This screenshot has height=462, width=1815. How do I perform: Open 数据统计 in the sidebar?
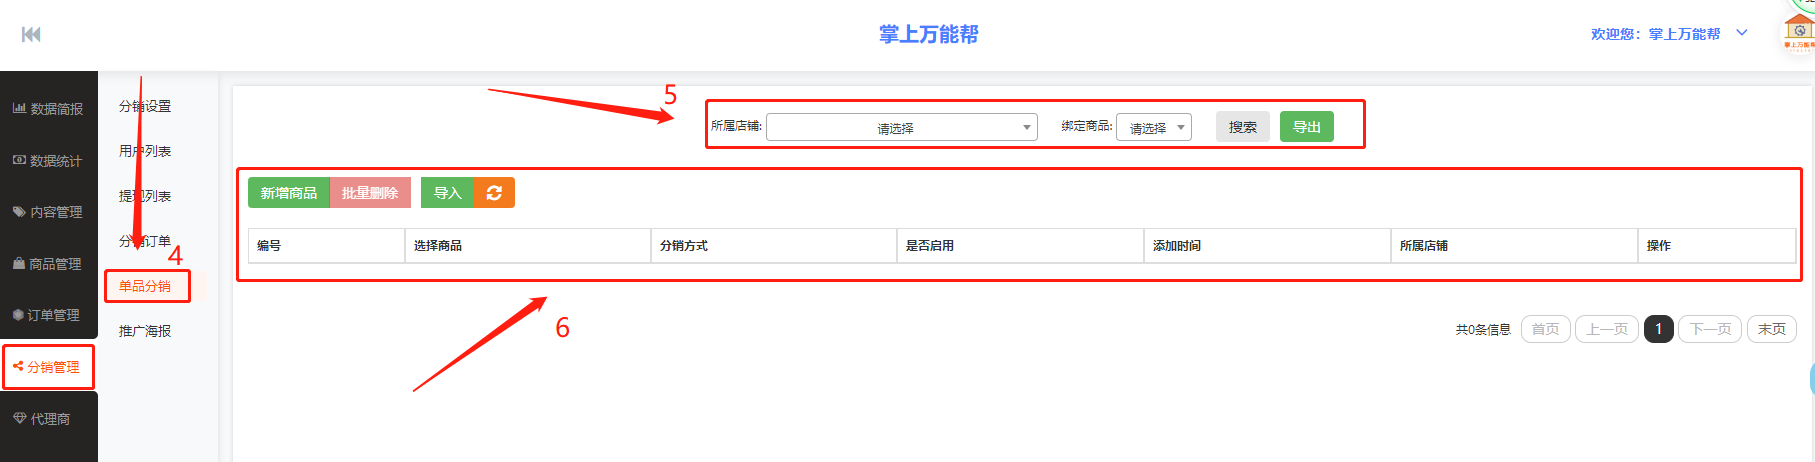[x=48, y=161]
